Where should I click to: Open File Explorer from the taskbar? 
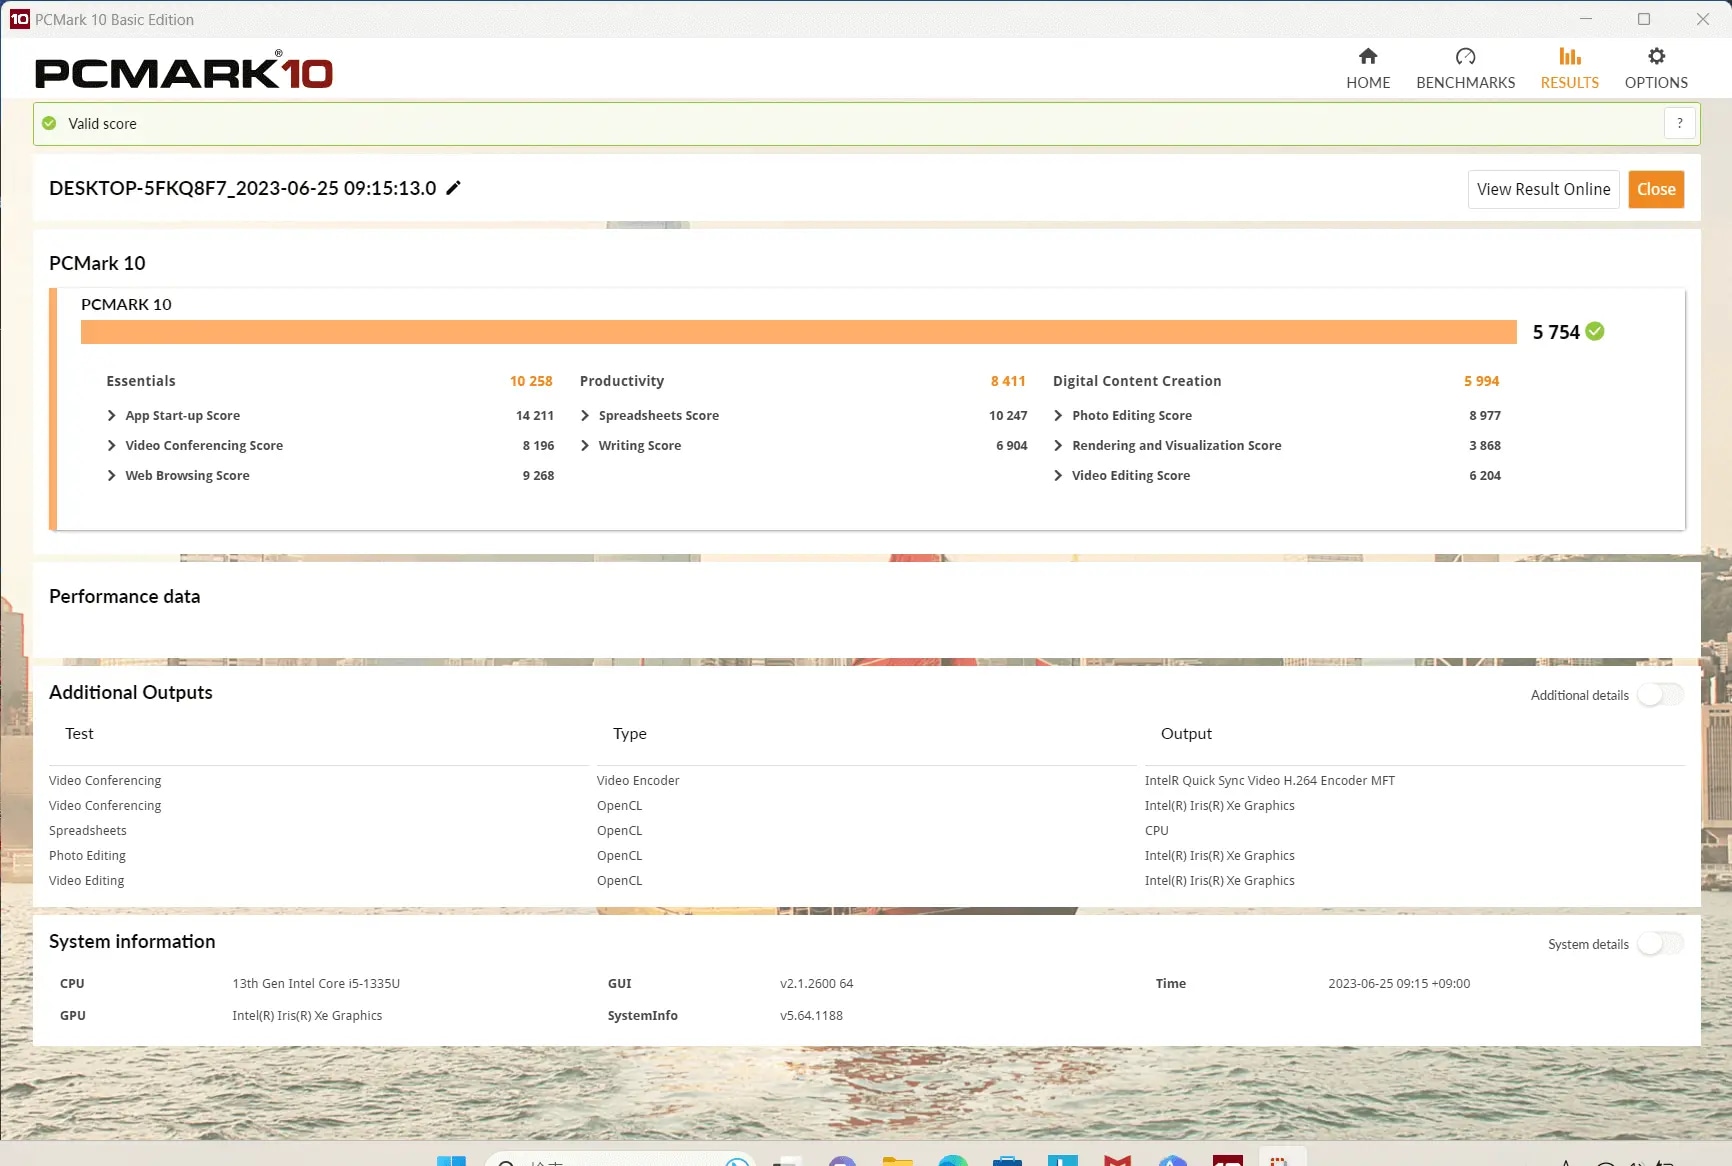point(897,1160)
